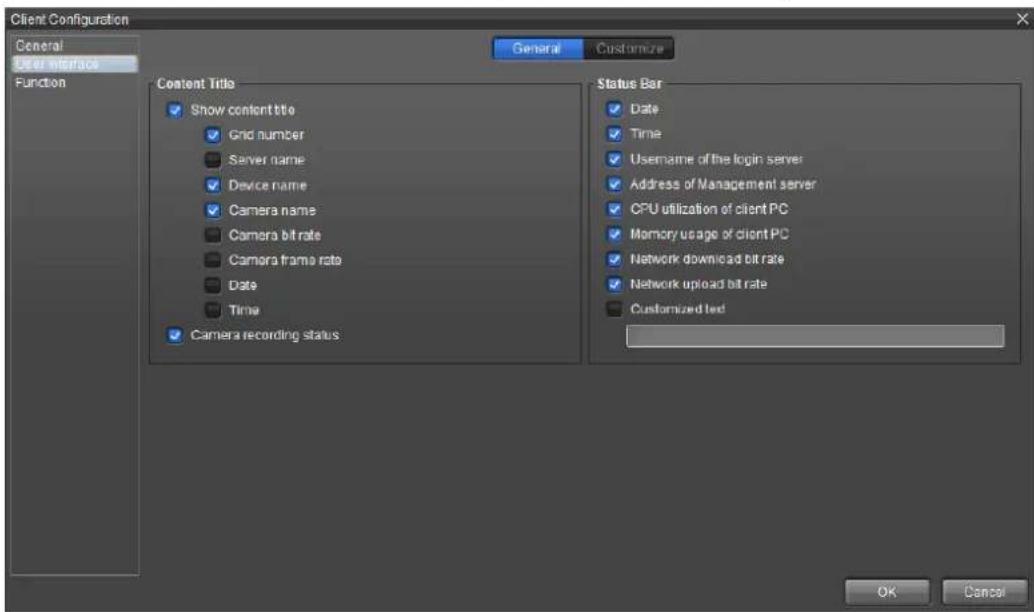Screen dimensions: 1034x612
Task: Toggle Address of Management server checkbox
Action: click(614, 184)
